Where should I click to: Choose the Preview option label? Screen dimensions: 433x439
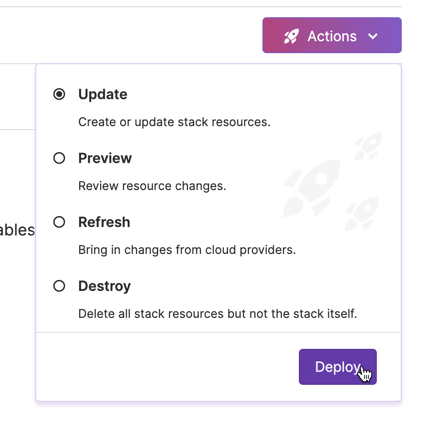[x=105, y=158]
